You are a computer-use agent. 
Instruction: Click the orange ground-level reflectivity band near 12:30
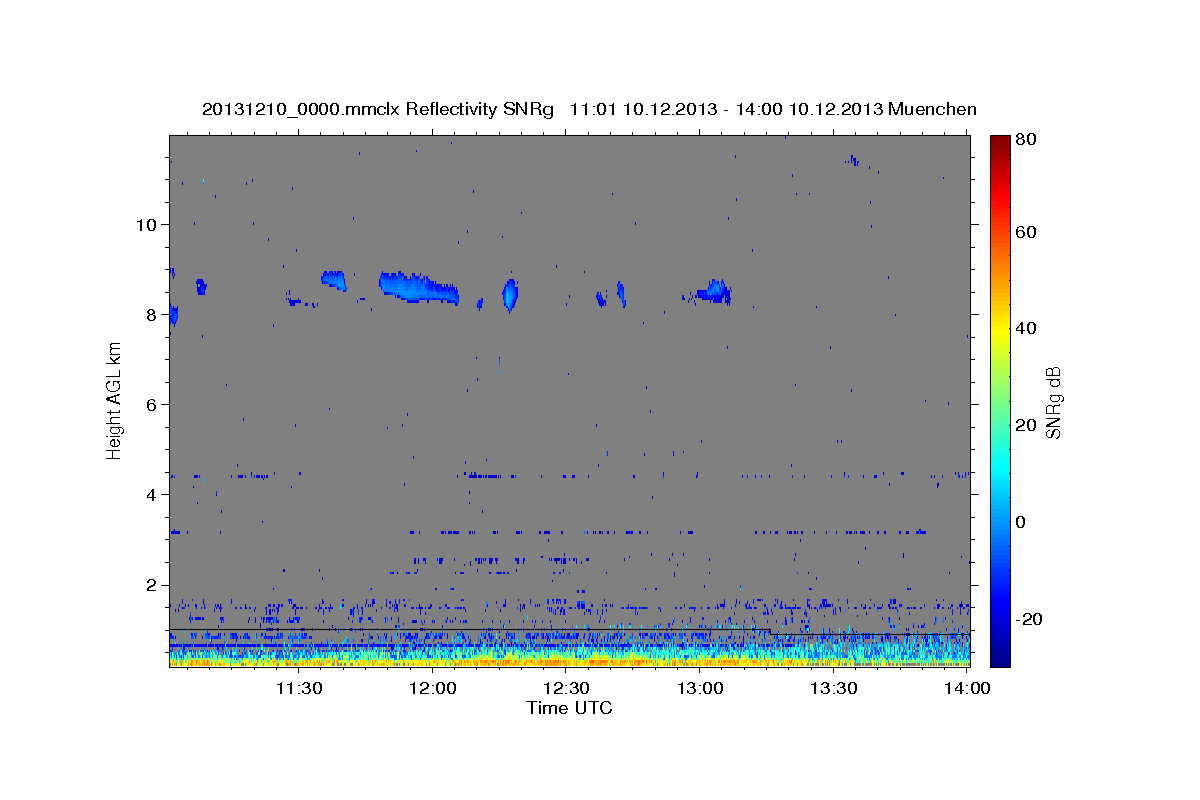569,661
